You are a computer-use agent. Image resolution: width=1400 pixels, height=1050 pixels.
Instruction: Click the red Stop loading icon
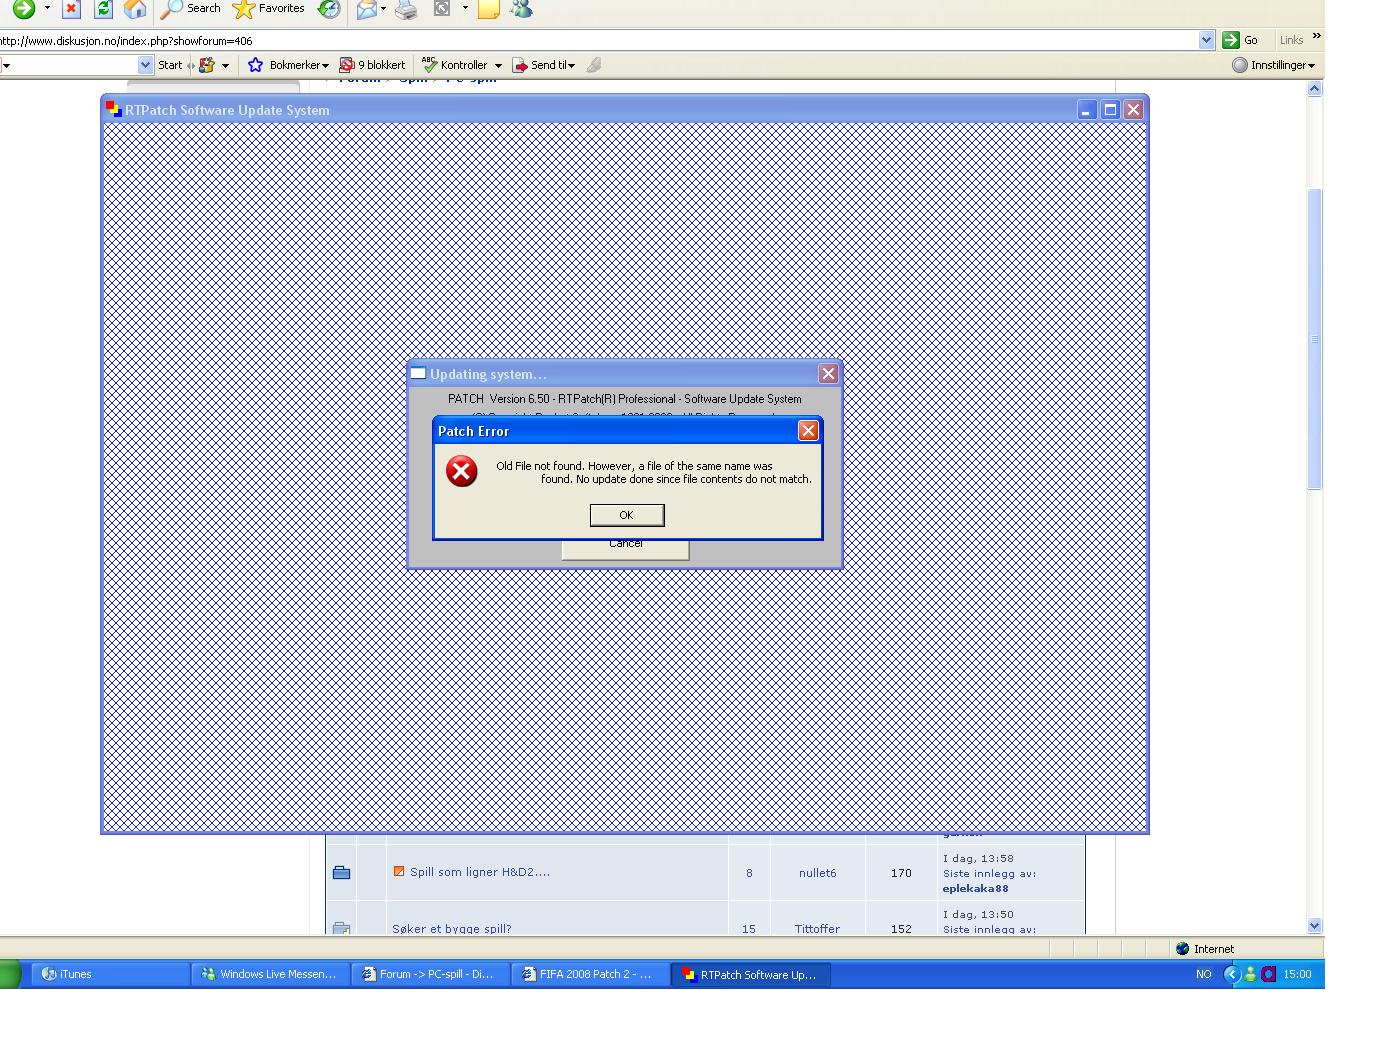[71, 9]
